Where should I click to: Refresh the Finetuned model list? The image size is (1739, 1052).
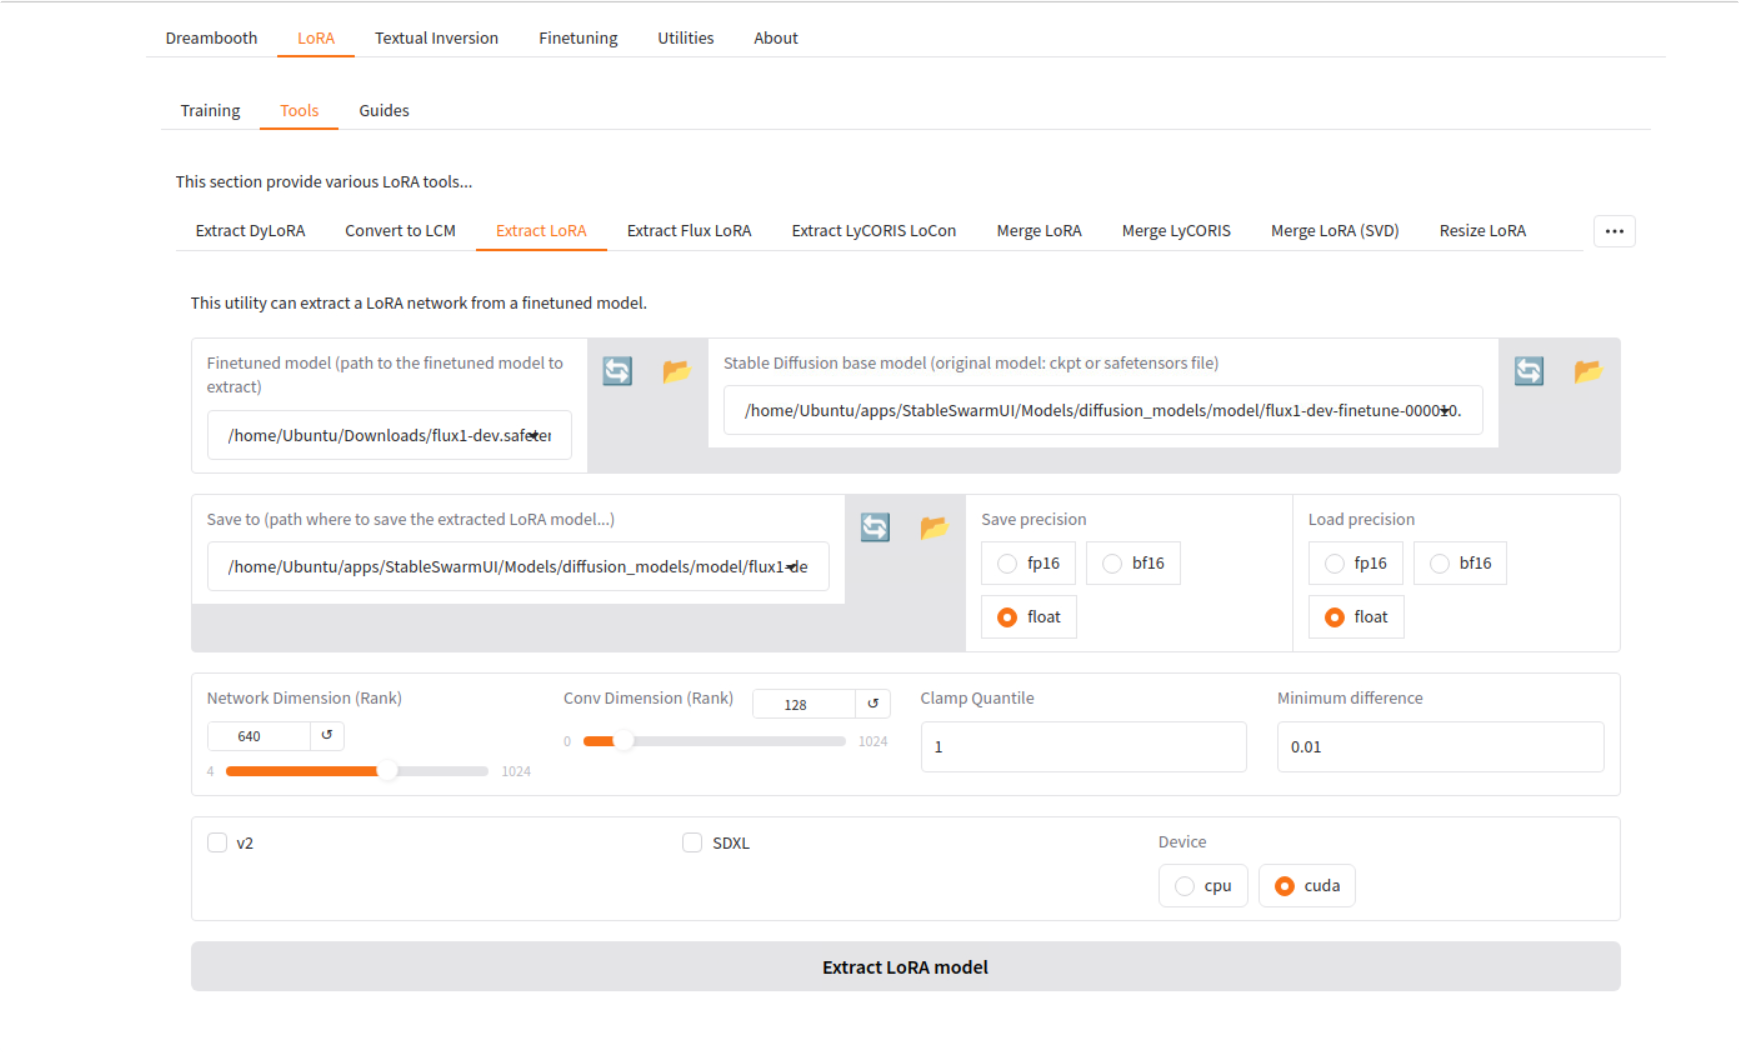617,371
